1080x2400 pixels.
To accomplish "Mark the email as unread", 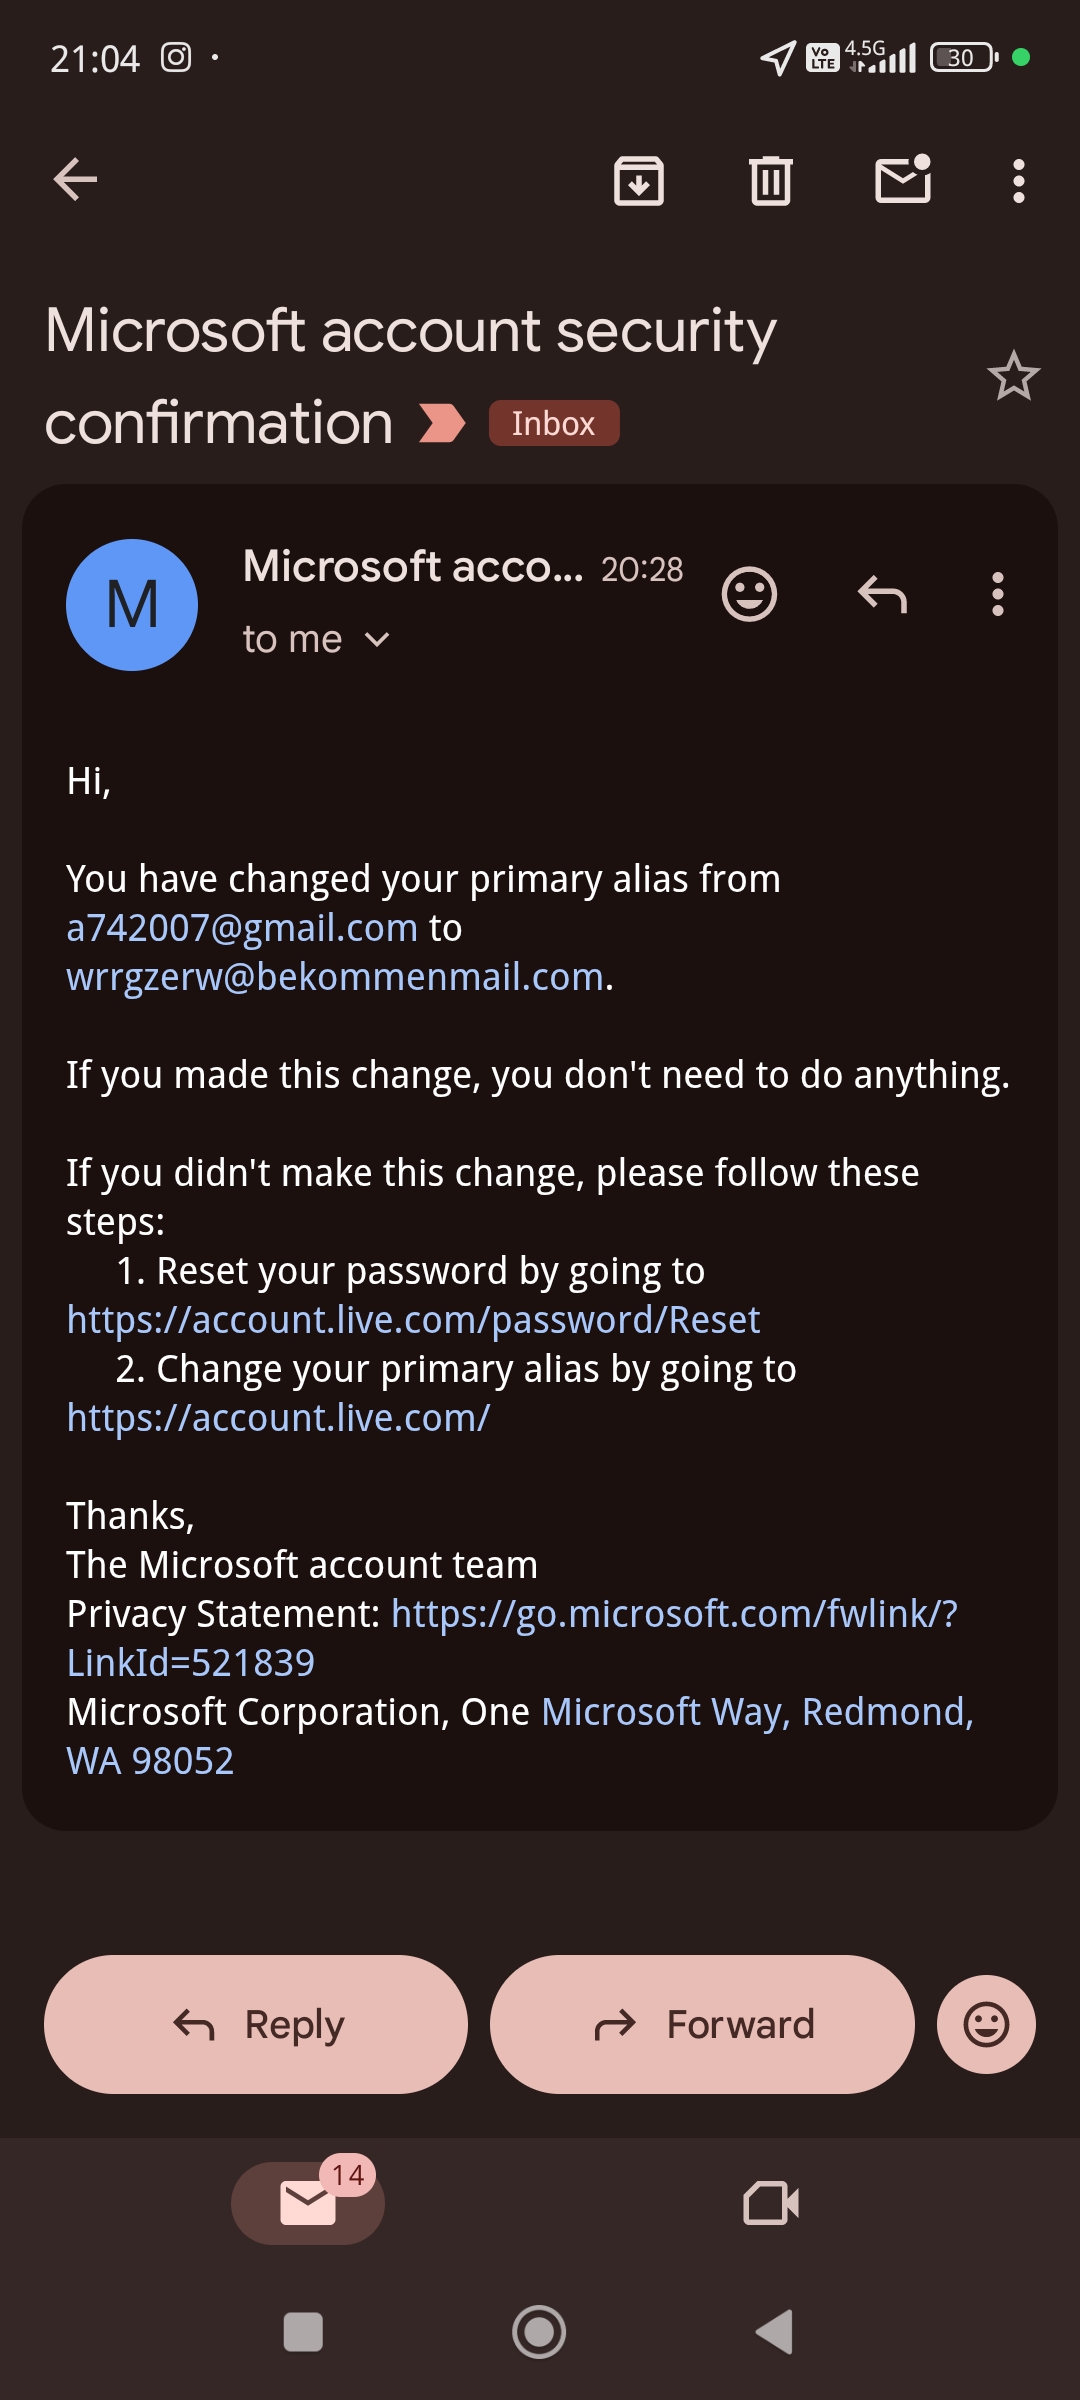I will pyautogui.click(x=903, y=180).
